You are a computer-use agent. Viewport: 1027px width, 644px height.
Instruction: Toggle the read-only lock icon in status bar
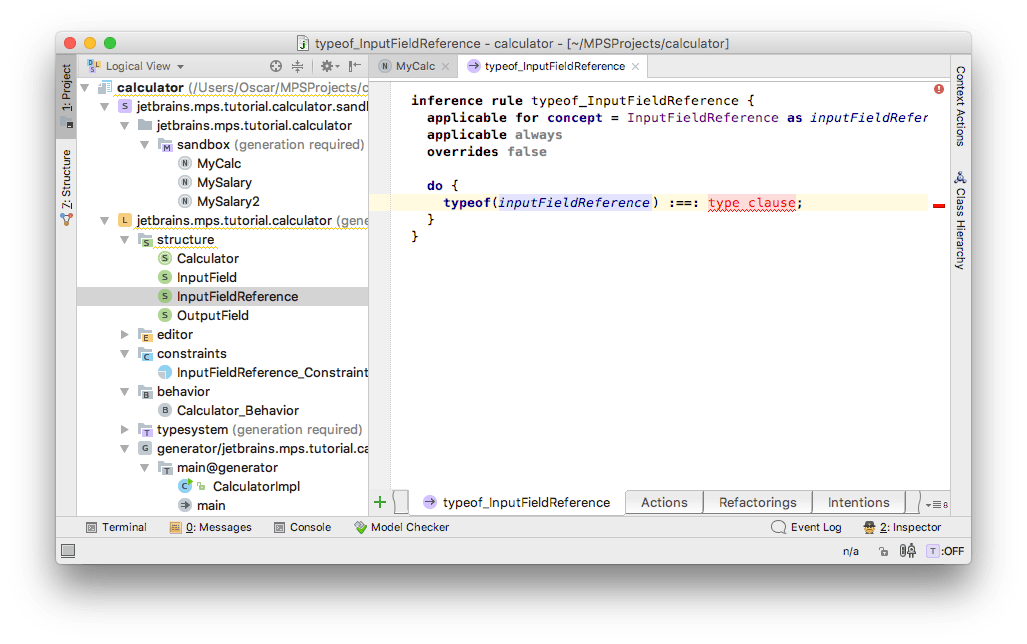[x=882, y=550]
